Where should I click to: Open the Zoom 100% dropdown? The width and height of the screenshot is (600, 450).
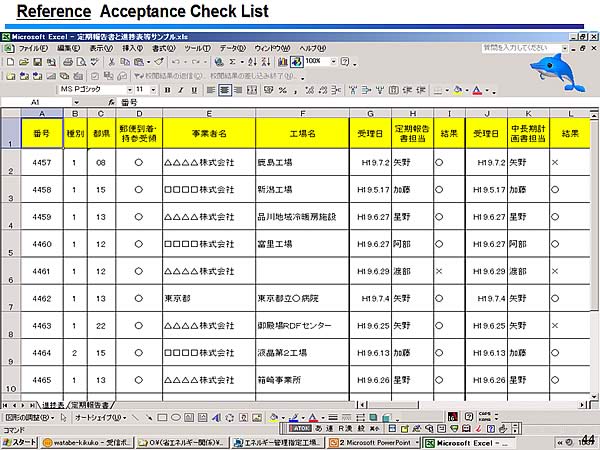(334, 61)
